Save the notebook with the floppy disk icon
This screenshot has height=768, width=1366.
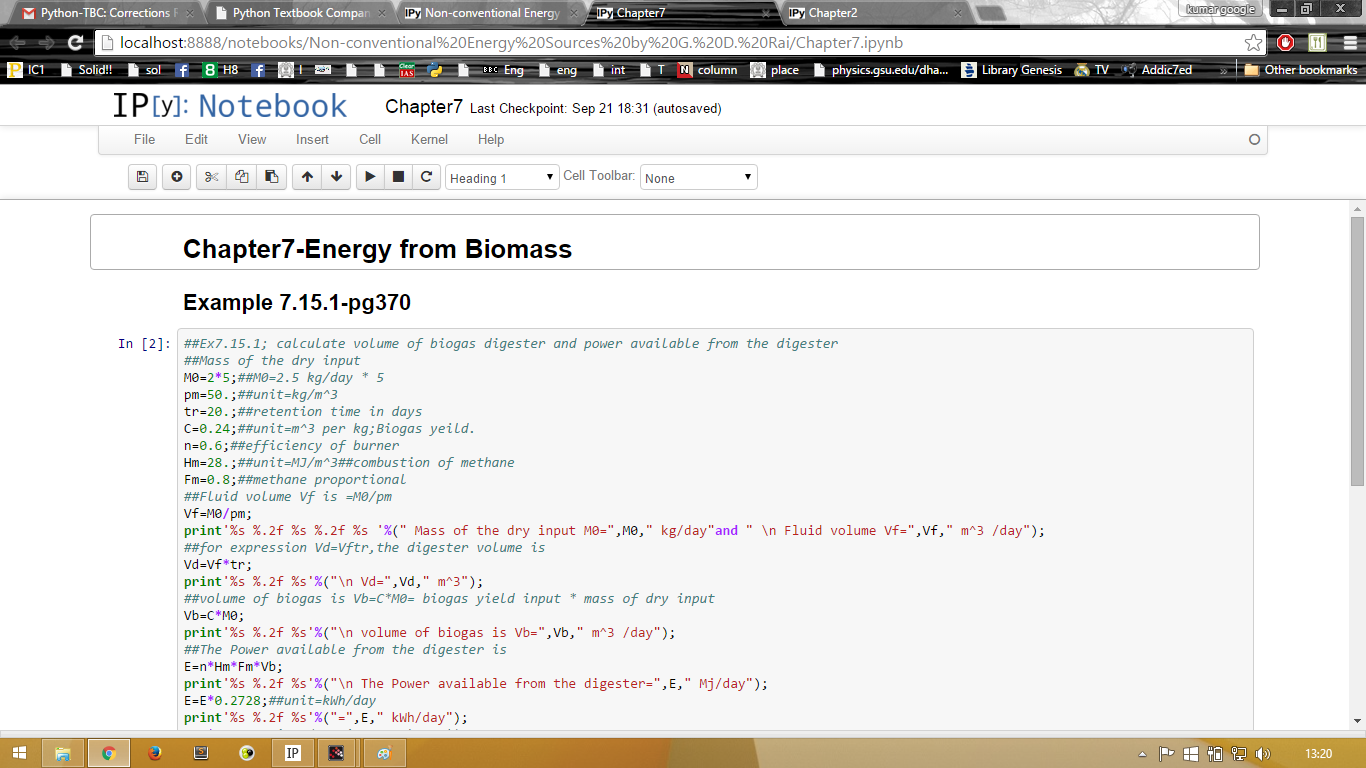pos(143,177)
